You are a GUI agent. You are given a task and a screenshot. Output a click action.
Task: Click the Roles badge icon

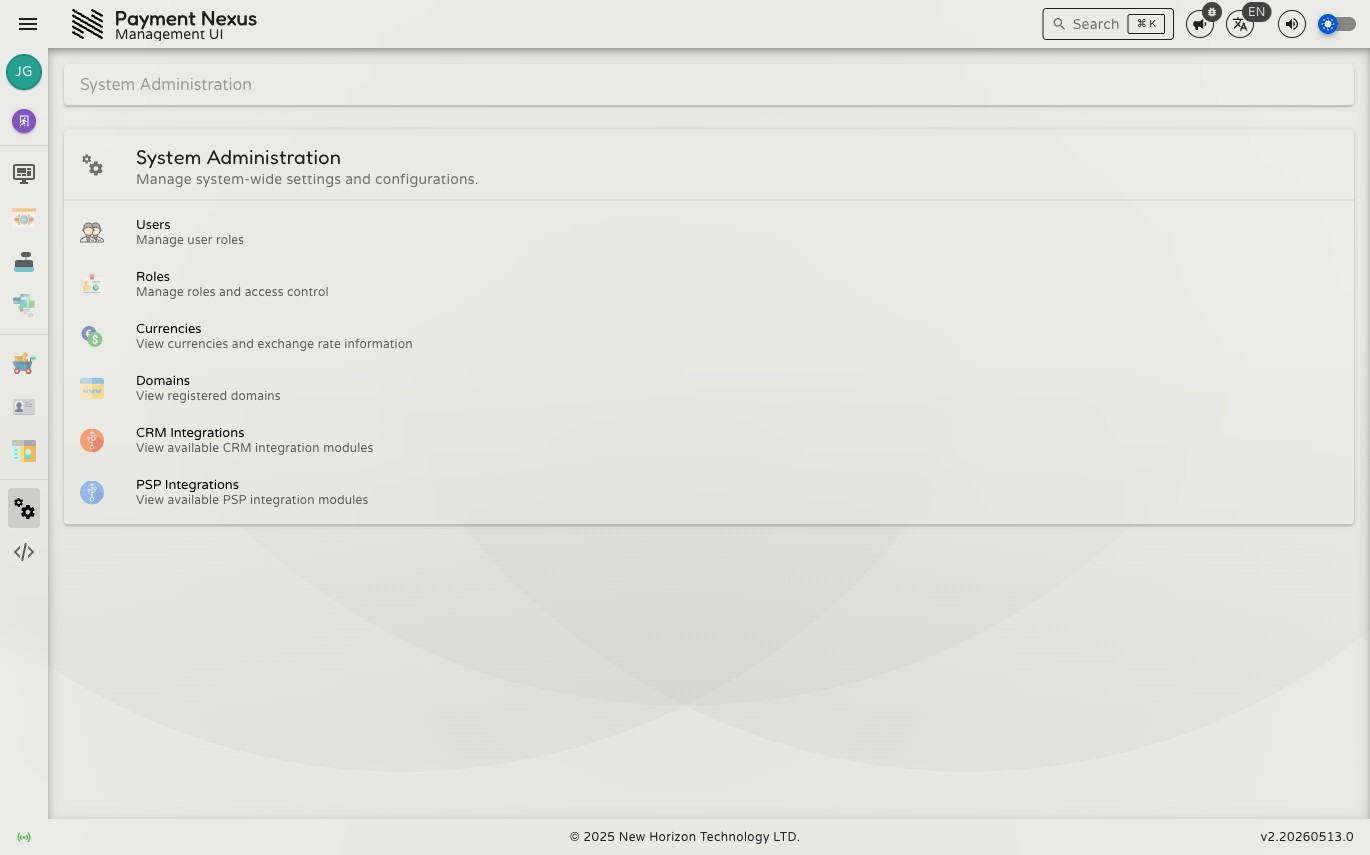click(x=92, y=284)
